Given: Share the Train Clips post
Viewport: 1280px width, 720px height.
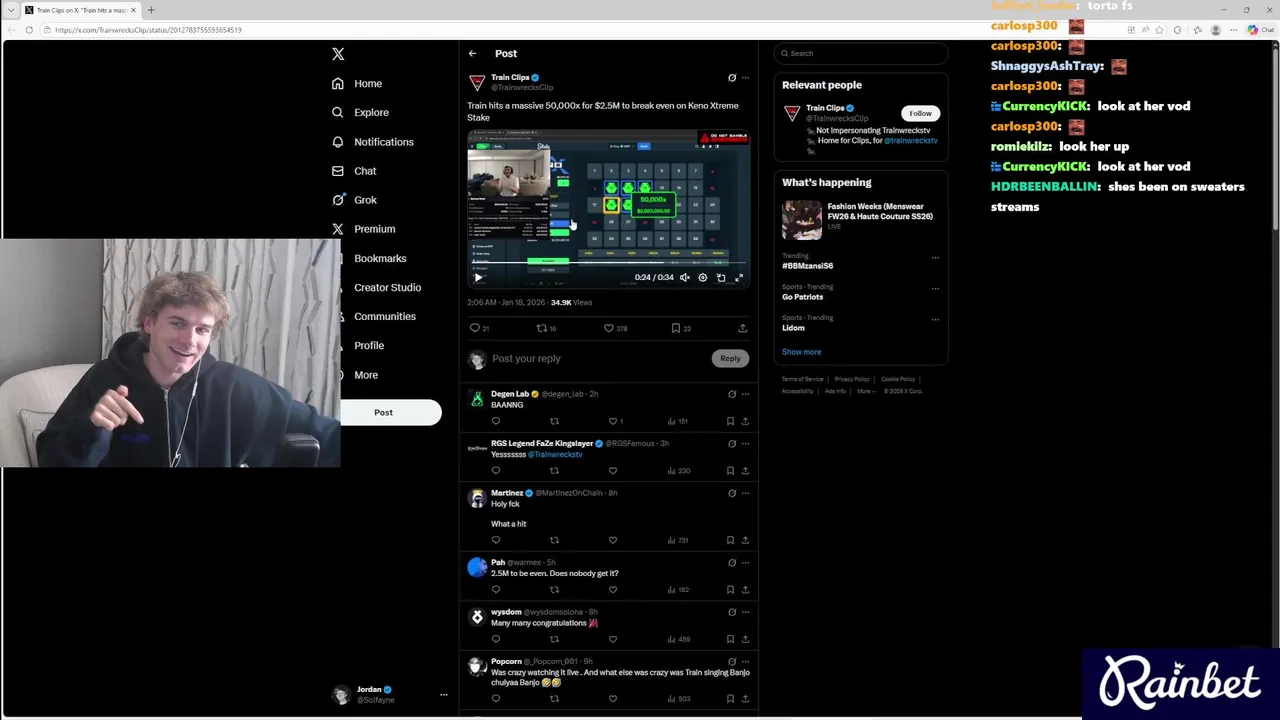Looking at the screenshot, I should [x=742, y=328].
